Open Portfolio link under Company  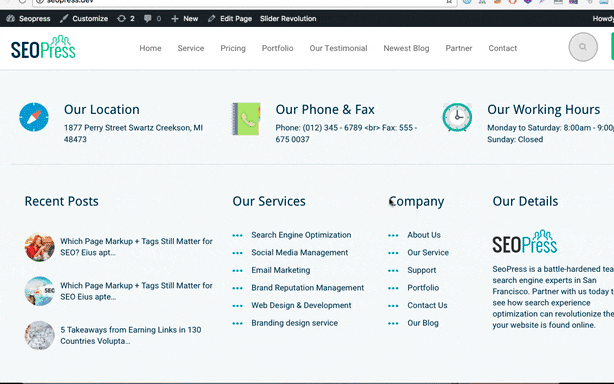pos(423,288)
